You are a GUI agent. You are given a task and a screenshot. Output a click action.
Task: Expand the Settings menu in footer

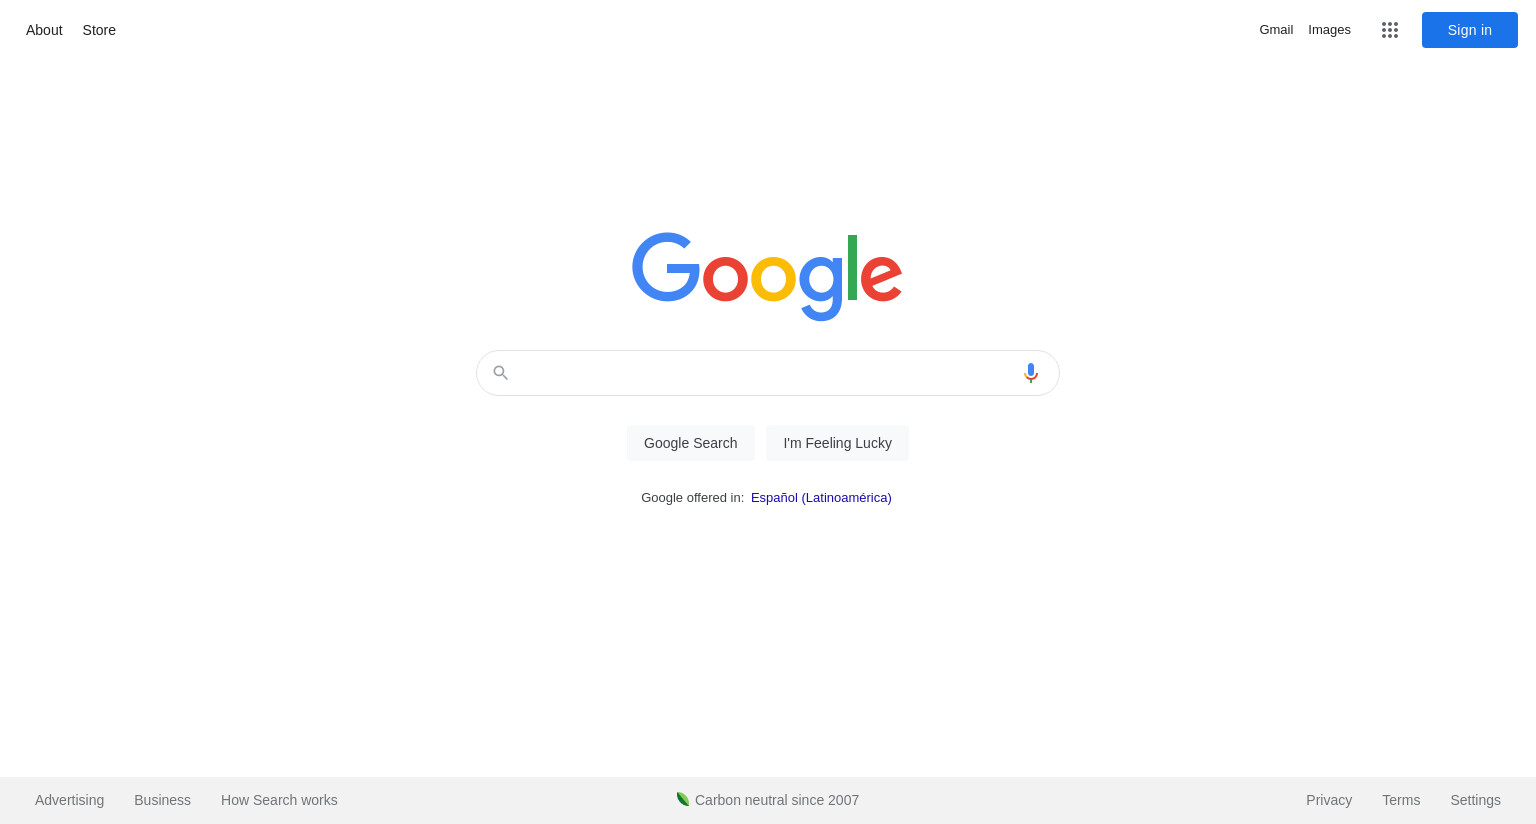point(1475,800)
